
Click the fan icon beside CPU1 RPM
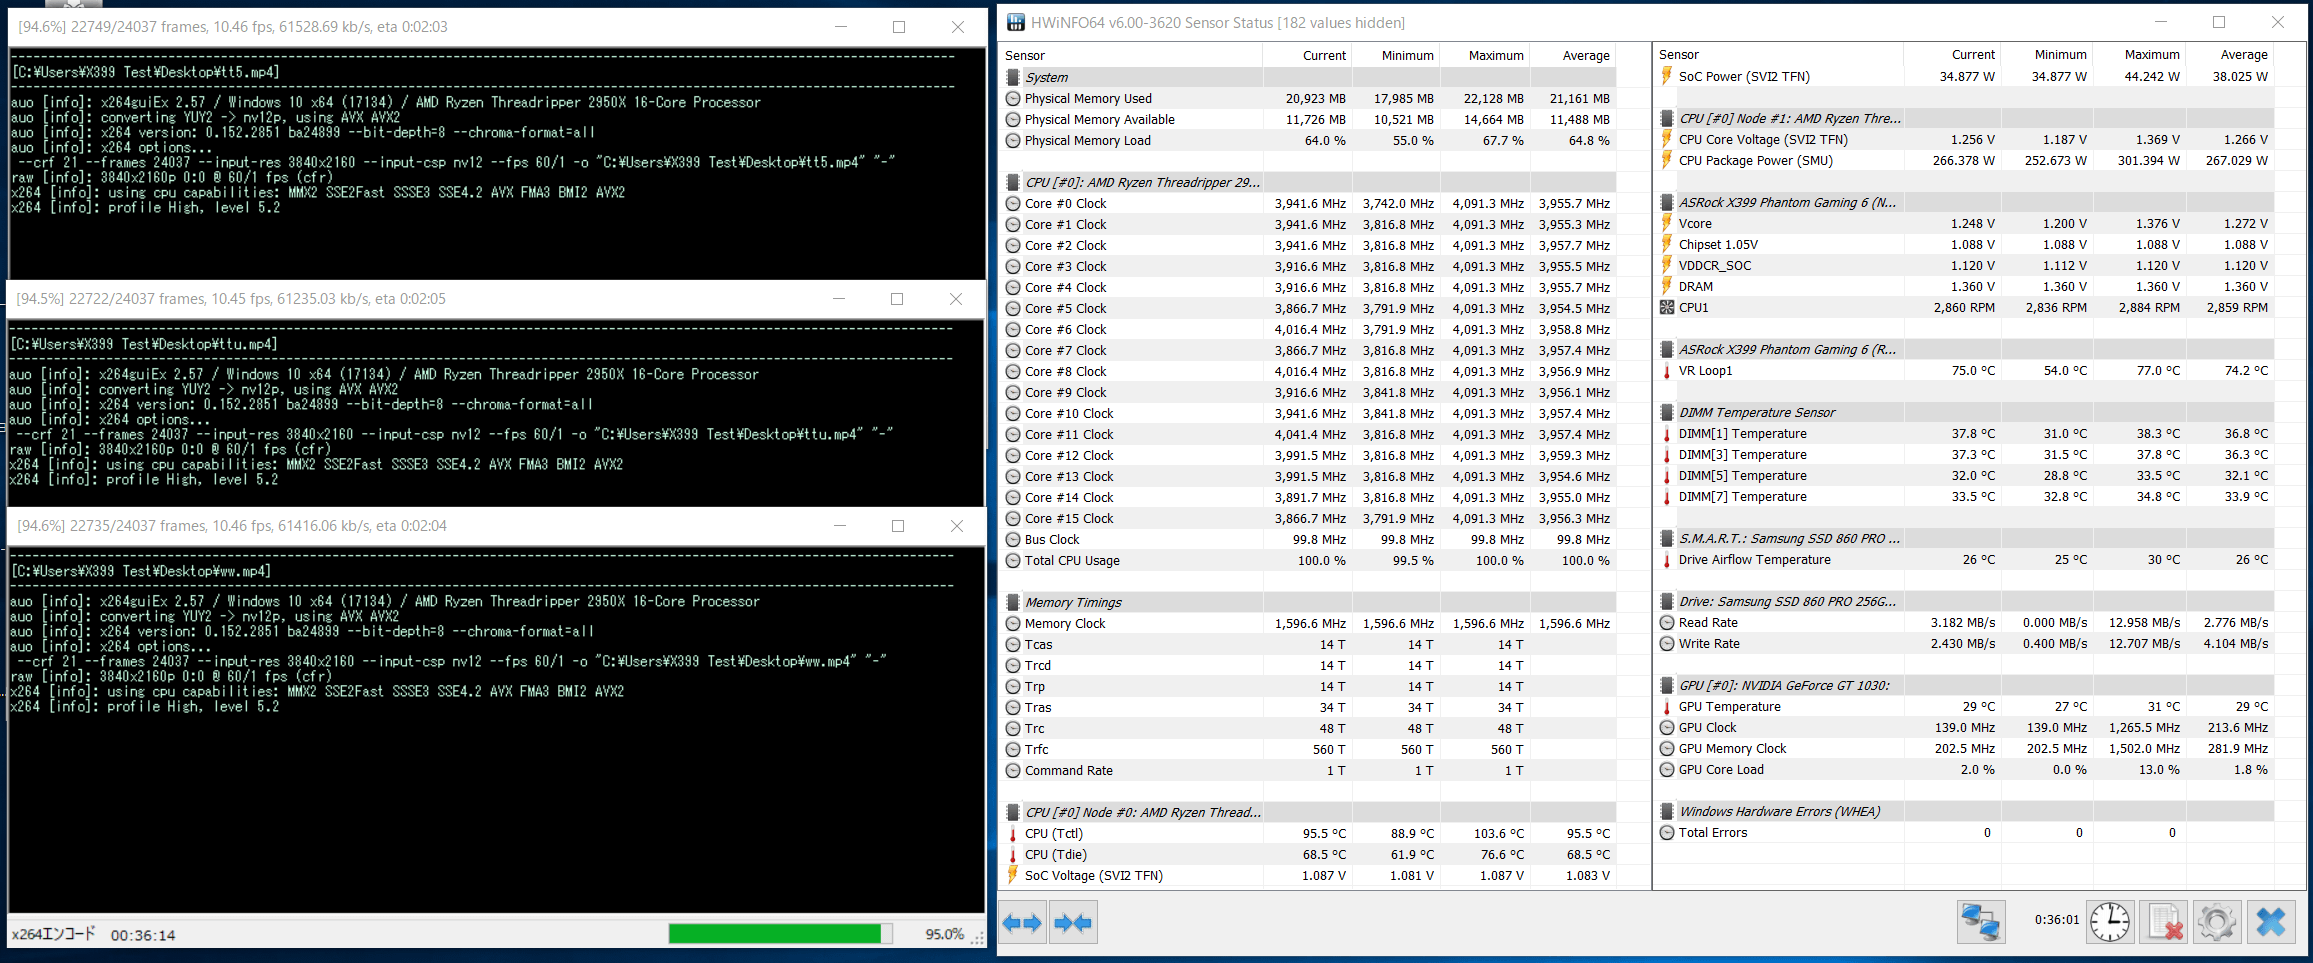1666,307
